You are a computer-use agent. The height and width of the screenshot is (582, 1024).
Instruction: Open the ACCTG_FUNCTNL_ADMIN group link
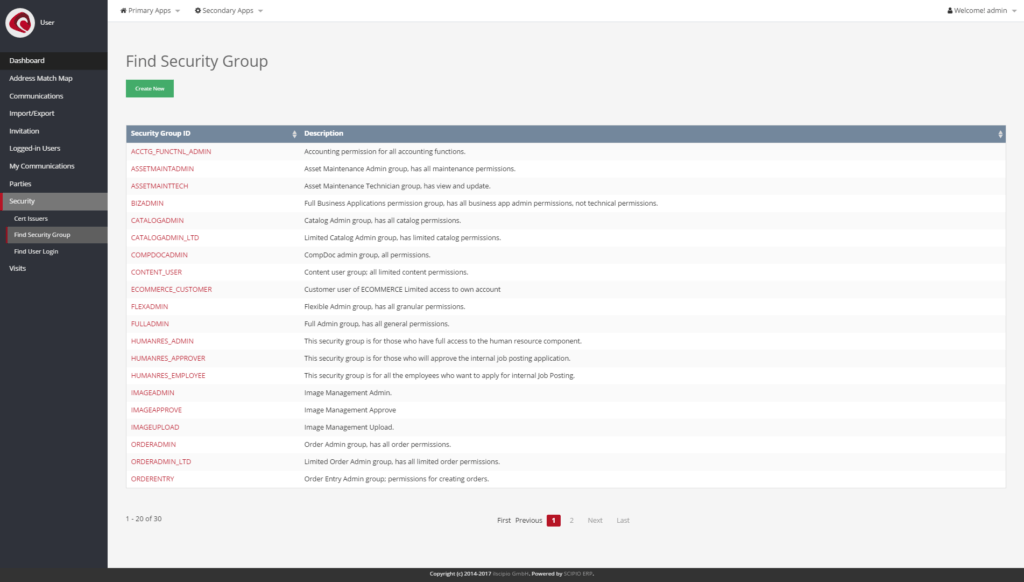(x=171, y=152)
